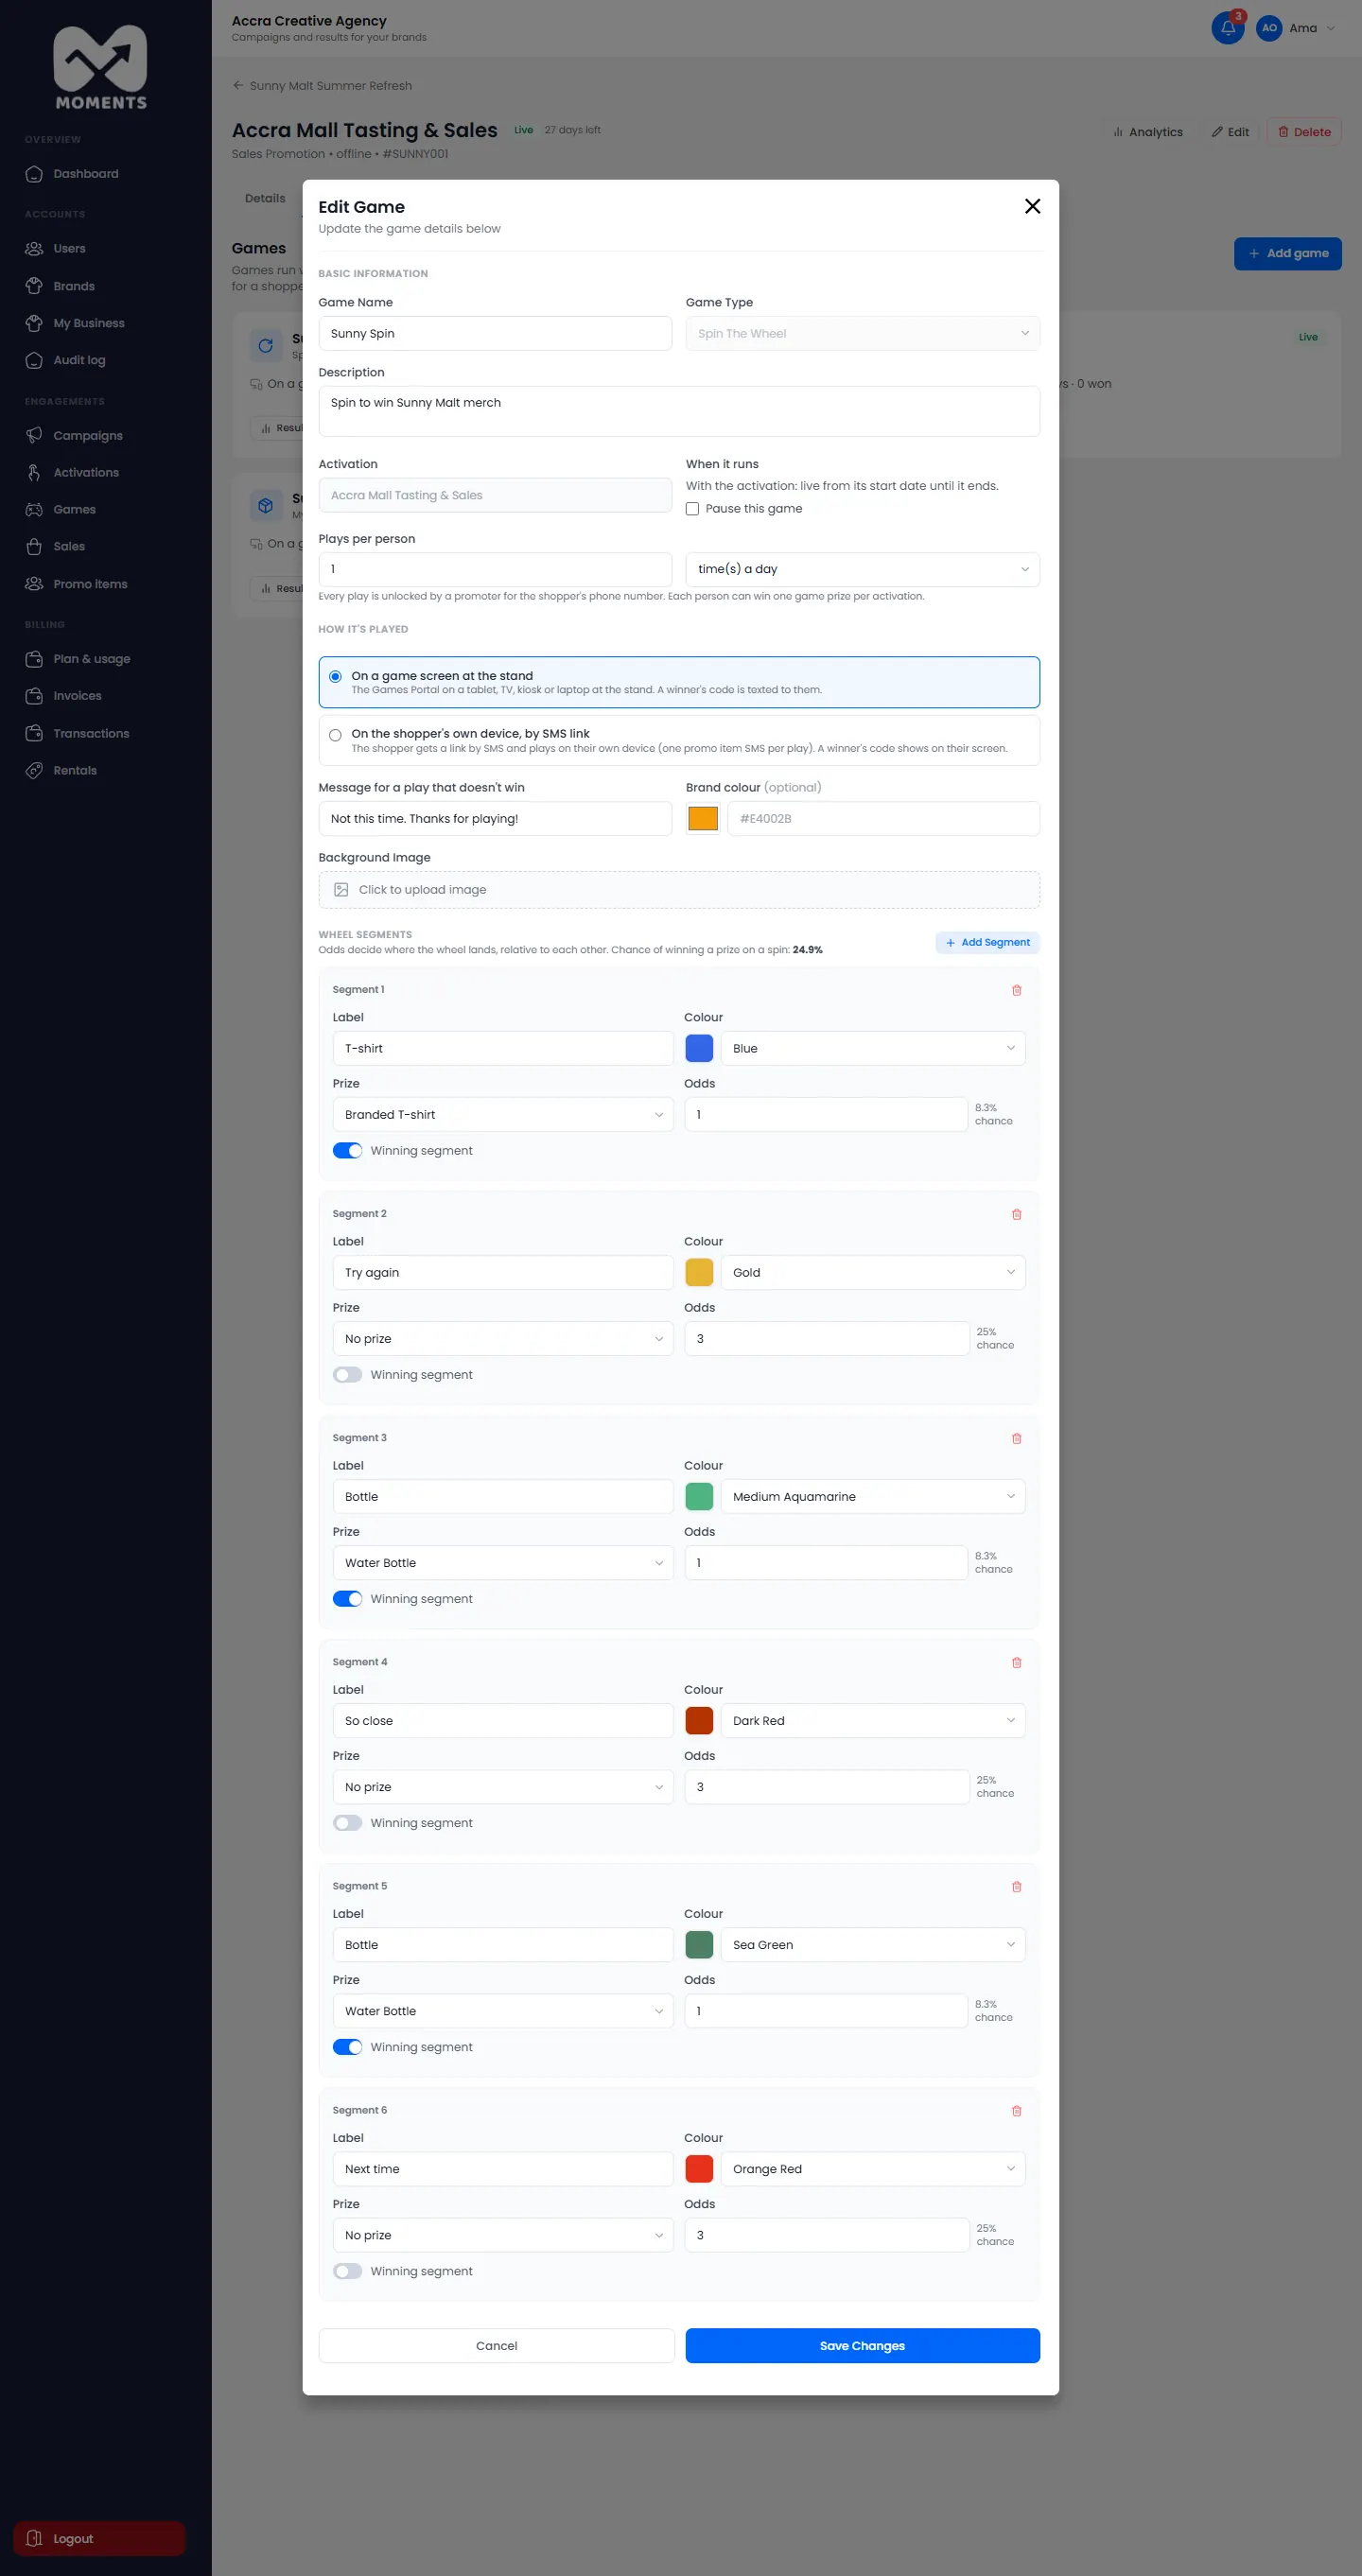Image resolution: width=1362 pixels, height=2576 pixels.
Task: Click the Cancel button
Action: 496,2345
